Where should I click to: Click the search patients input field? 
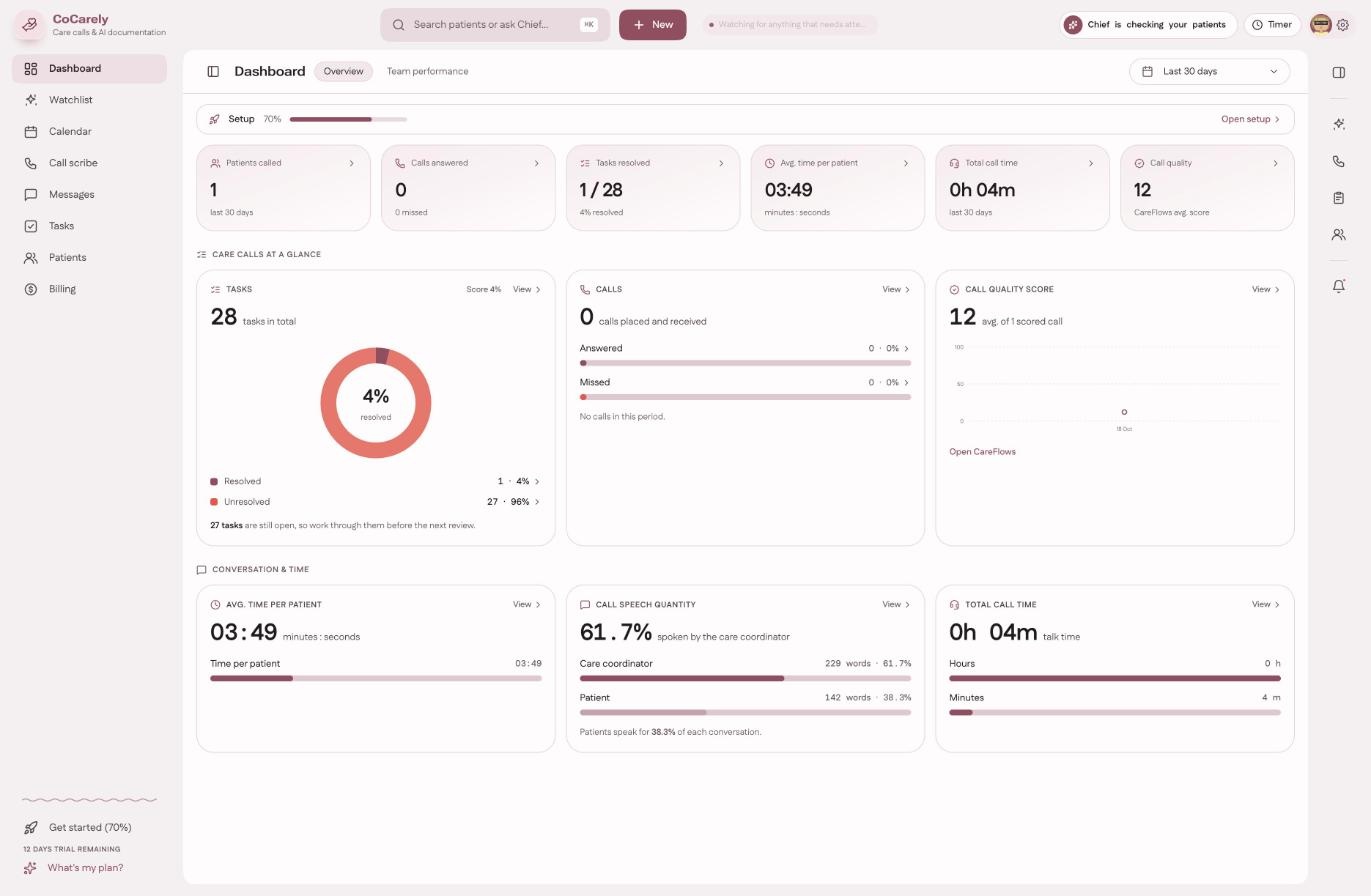pyautogui.click(x=495, y=25)
